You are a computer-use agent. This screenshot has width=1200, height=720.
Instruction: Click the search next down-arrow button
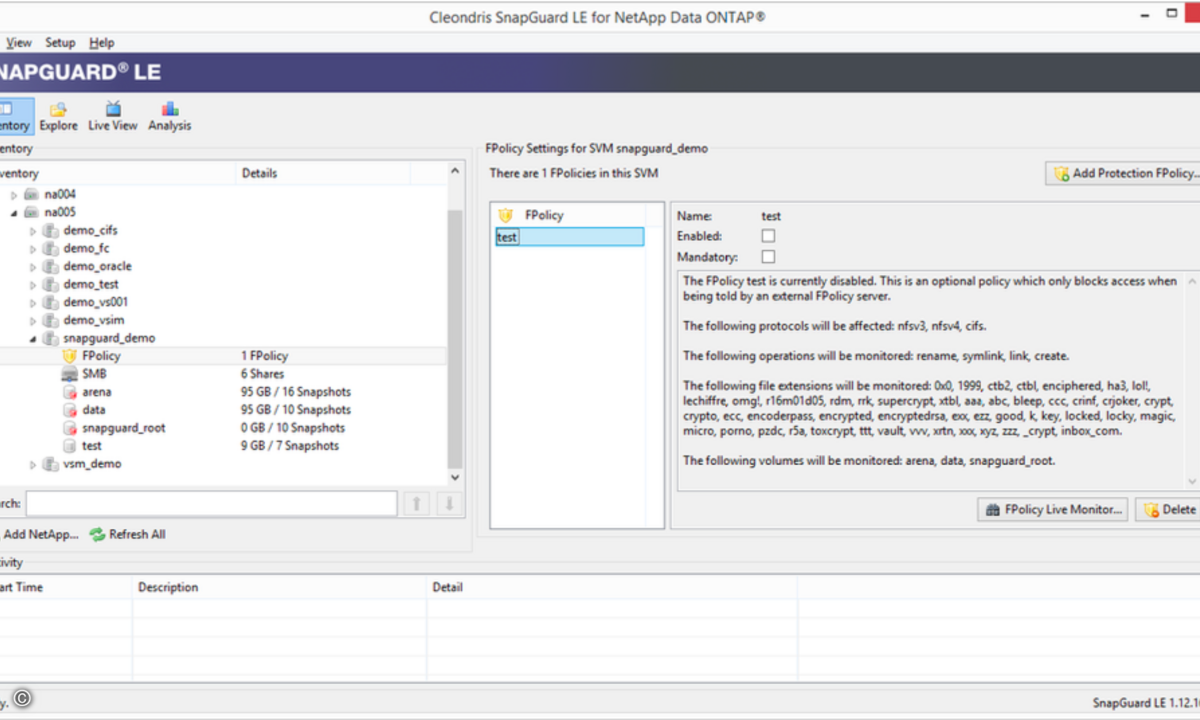[450, 504]
